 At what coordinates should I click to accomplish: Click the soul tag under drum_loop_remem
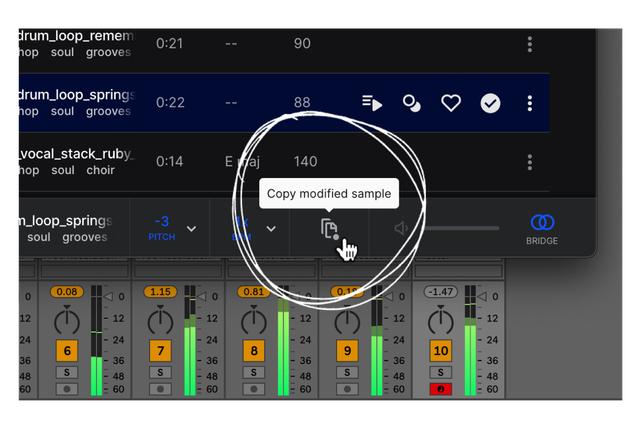point(62,52)
